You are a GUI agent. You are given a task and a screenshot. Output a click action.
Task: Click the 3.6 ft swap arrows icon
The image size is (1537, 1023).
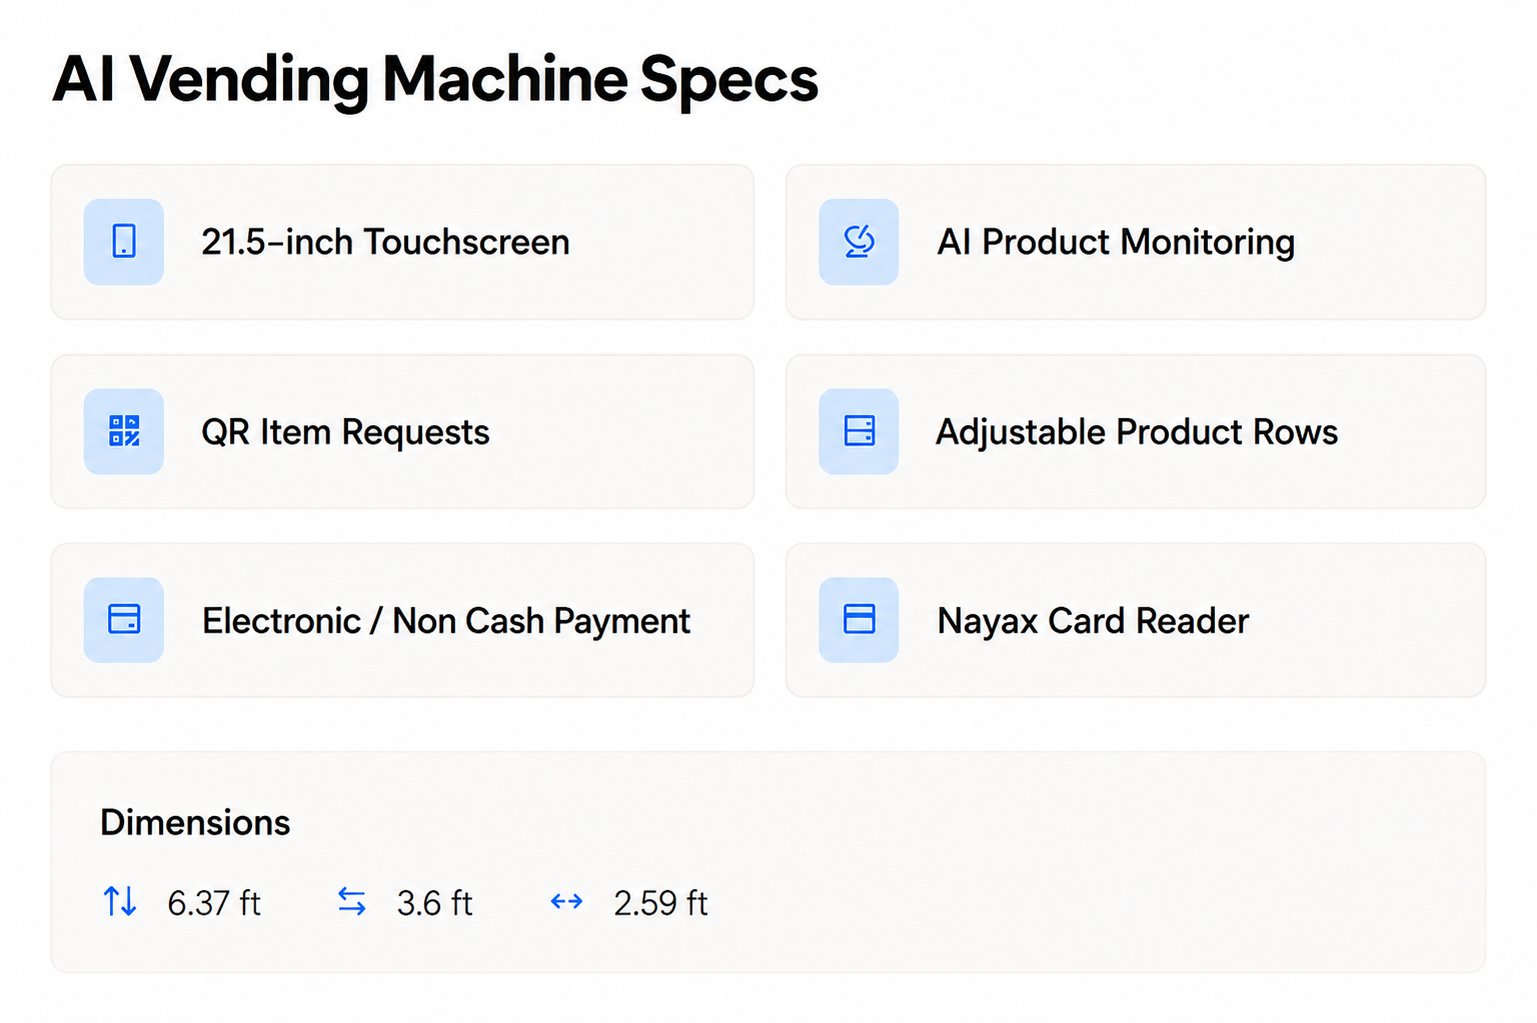click(x=352, y=902)
